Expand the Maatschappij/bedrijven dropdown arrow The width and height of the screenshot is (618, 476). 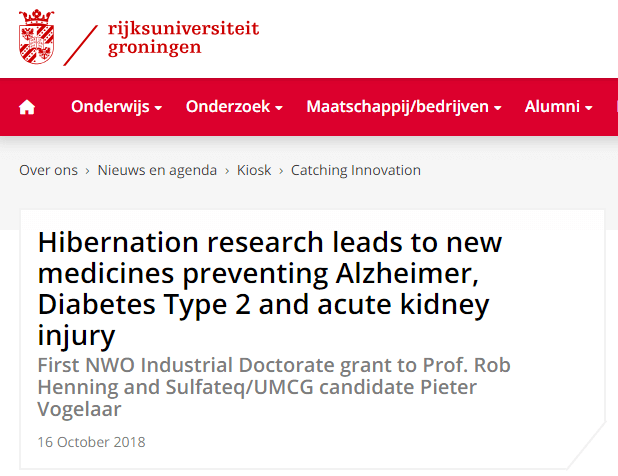(x=497, y=108)
